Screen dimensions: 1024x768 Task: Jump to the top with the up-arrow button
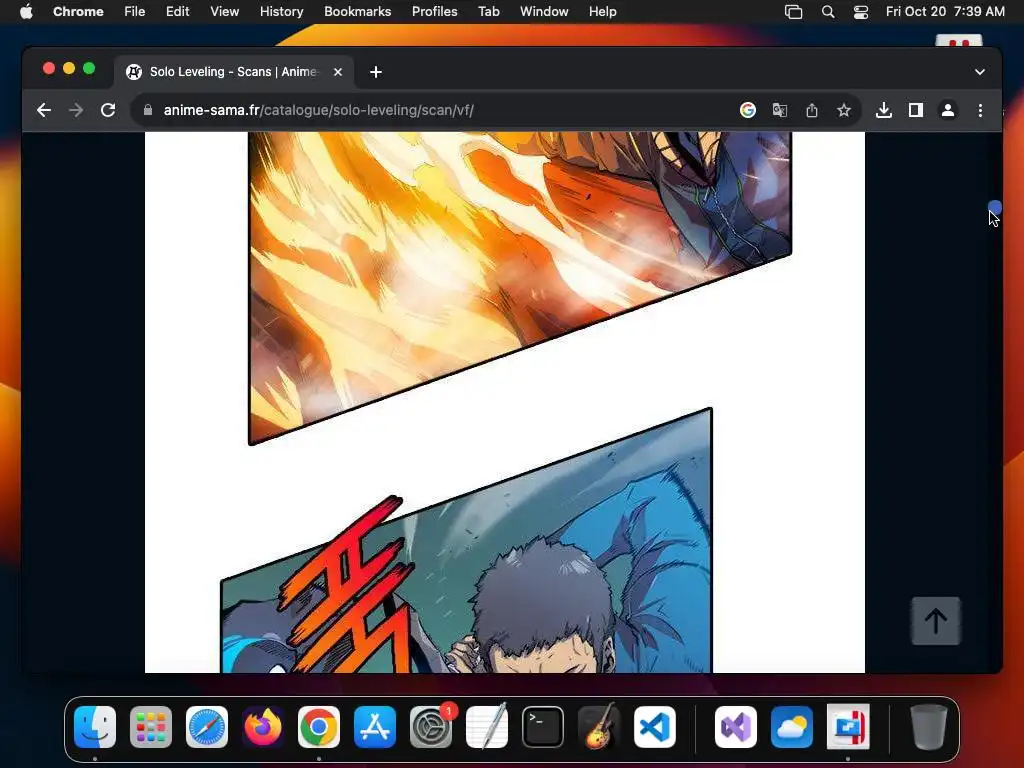(x=936, y=620)
